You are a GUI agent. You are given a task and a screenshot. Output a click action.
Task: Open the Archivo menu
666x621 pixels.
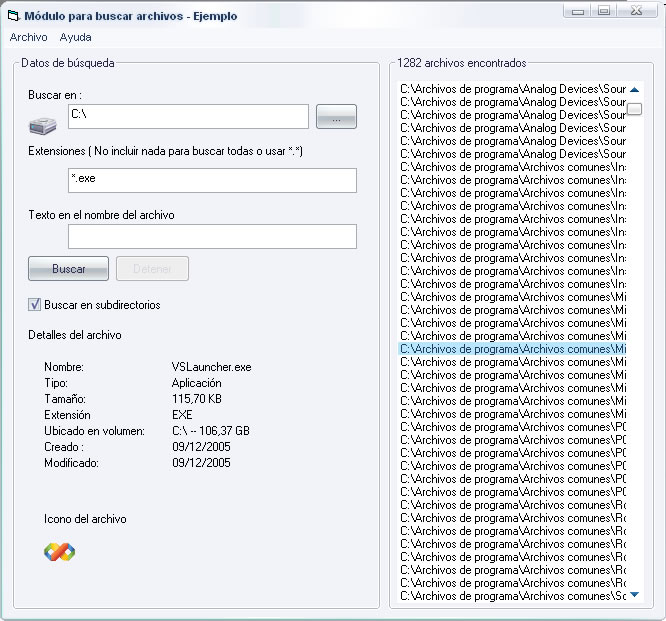click(x=28, y=37)
